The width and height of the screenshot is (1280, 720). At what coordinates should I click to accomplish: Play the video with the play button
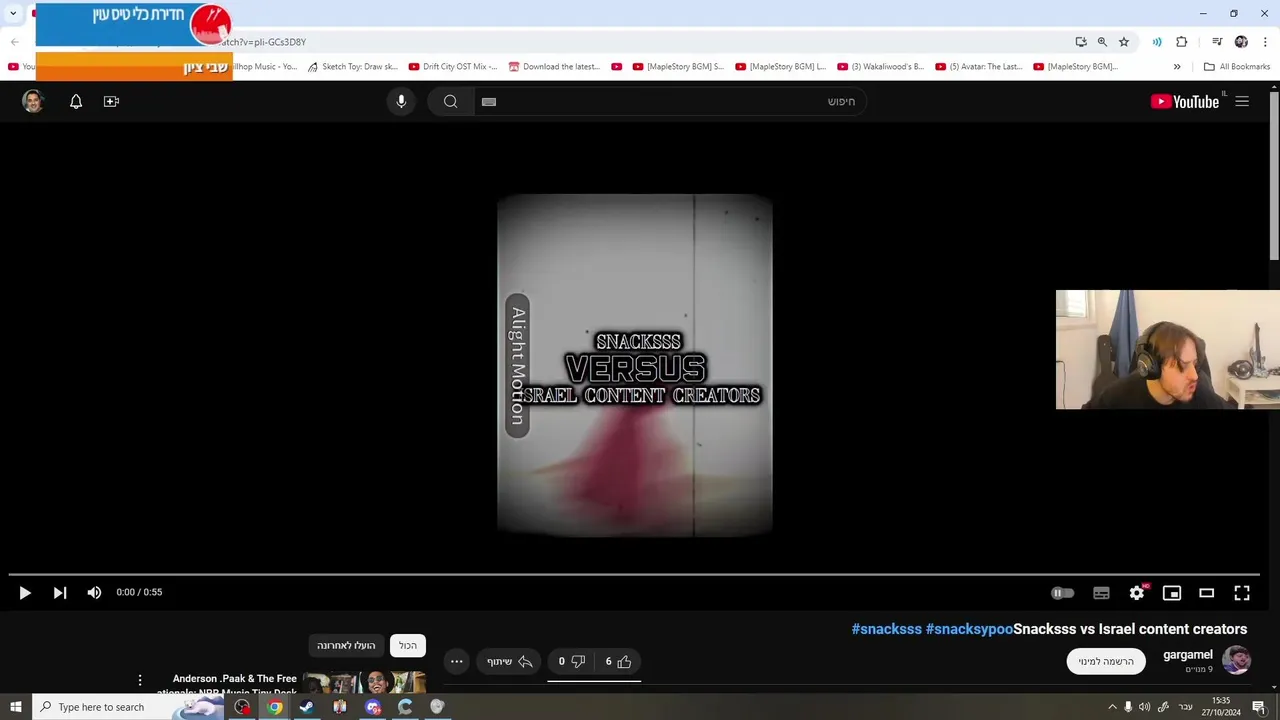click(x=25, y=593)
